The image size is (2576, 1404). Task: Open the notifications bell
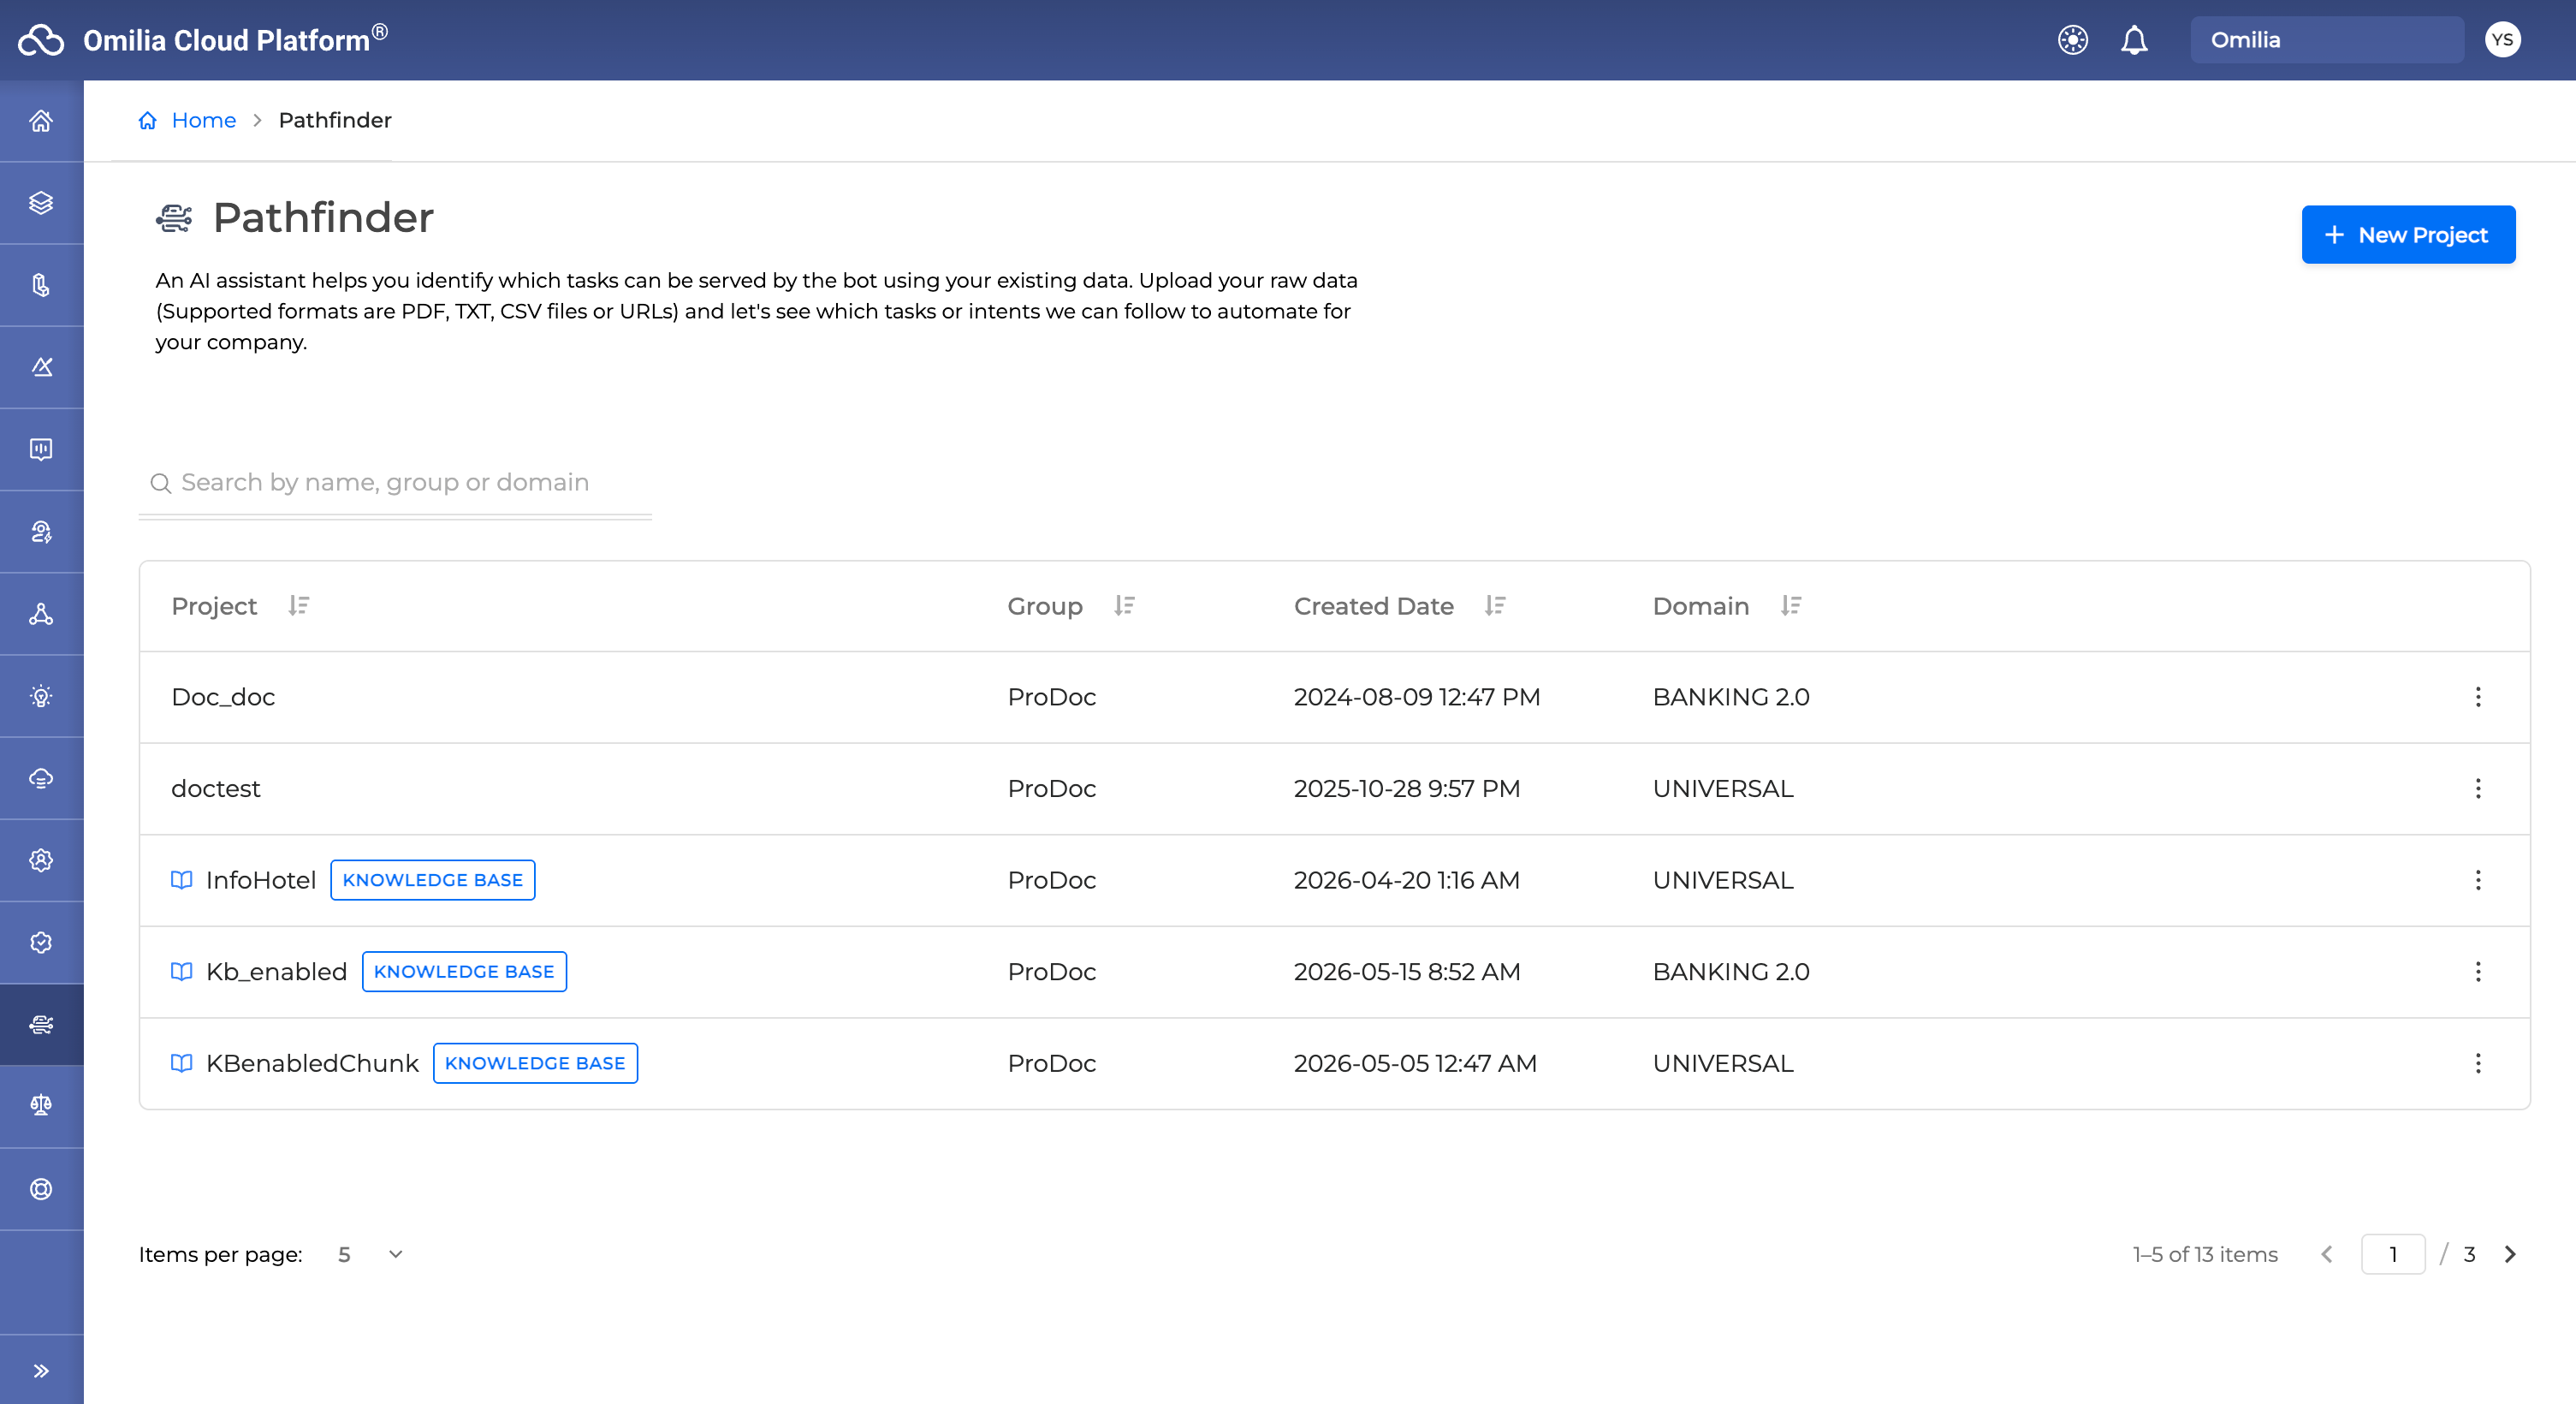2134,40
